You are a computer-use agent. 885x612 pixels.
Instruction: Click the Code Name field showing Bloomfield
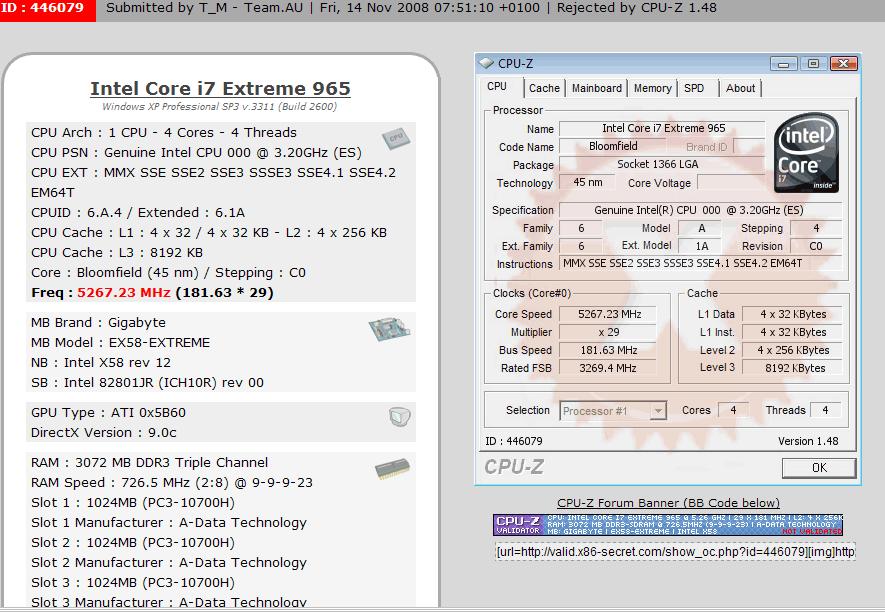pos(613,146)
